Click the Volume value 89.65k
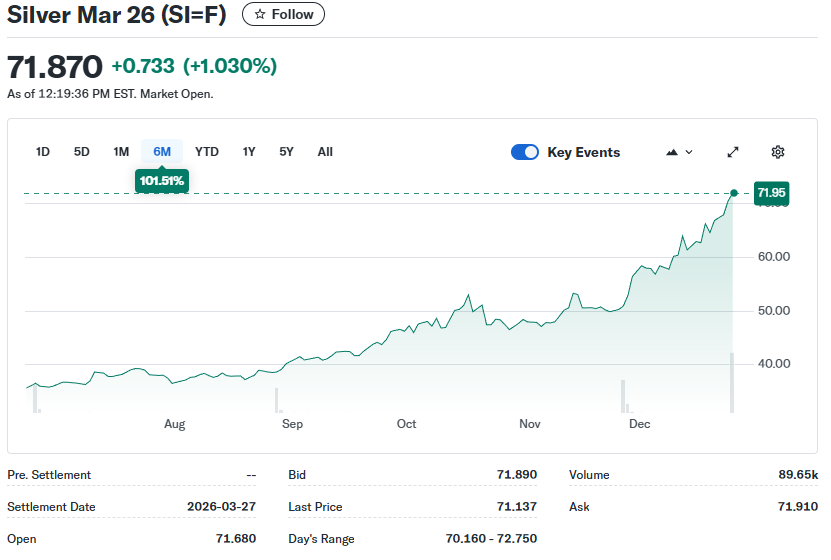This screenshot has height=560, width=831. coord(798,474)
